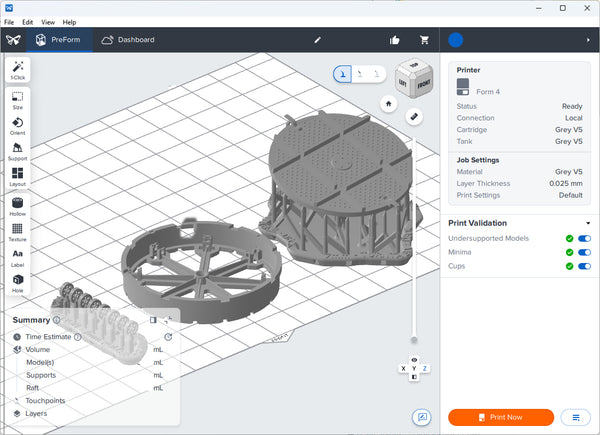The image size is (600, 435).
Task: Collapse the Print Validation section
Action: (x=588, y=223)
